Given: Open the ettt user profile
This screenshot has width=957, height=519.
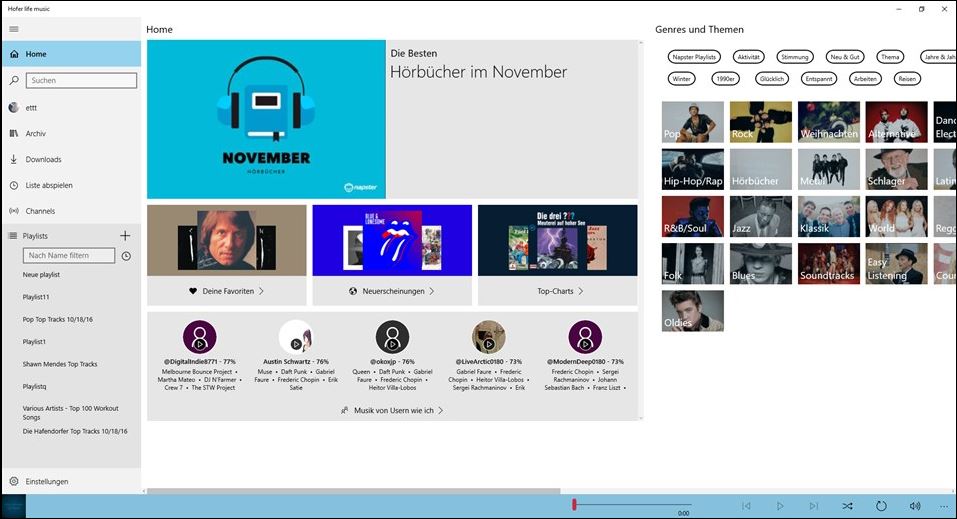Looking at the screenshot, I should click(71, 107).
